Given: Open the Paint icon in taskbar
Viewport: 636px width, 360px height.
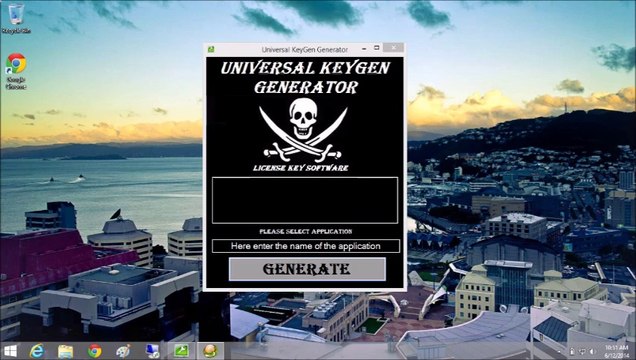Looking at the screenshot, I should click(x=123, y=351).
